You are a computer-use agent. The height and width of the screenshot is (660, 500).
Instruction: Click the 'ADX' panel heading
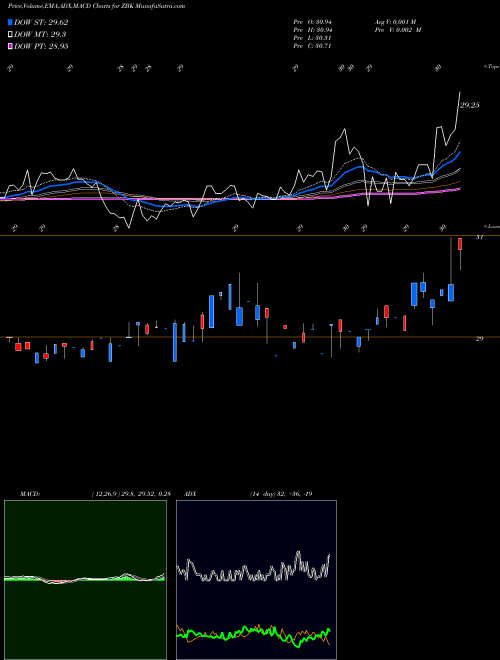[x=190, y=494]
